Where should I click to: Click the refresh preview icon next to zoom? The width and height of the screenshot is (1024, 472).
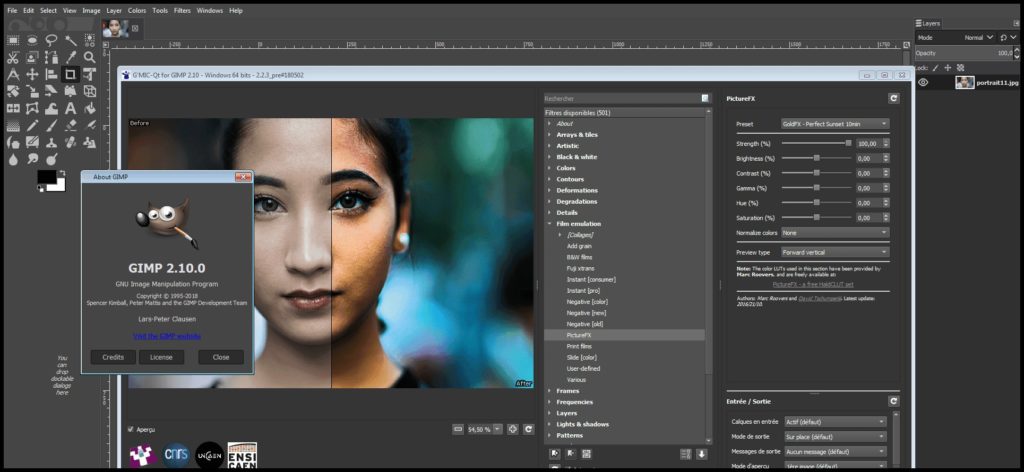[x=528, y=429]
